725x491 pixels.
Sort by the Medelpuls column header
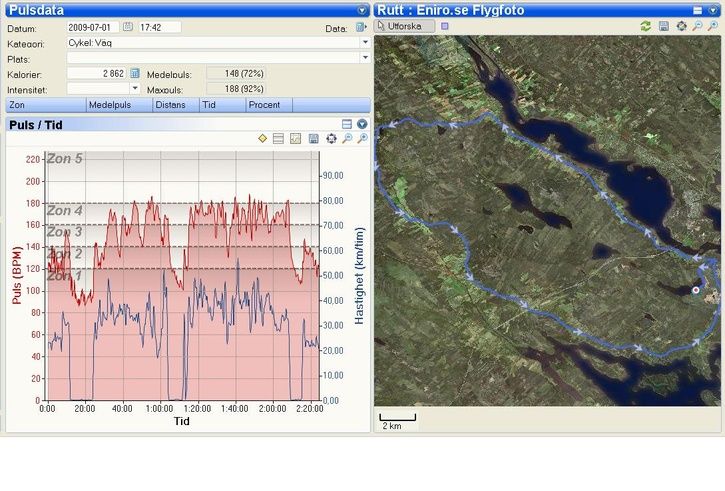point(108,104)
